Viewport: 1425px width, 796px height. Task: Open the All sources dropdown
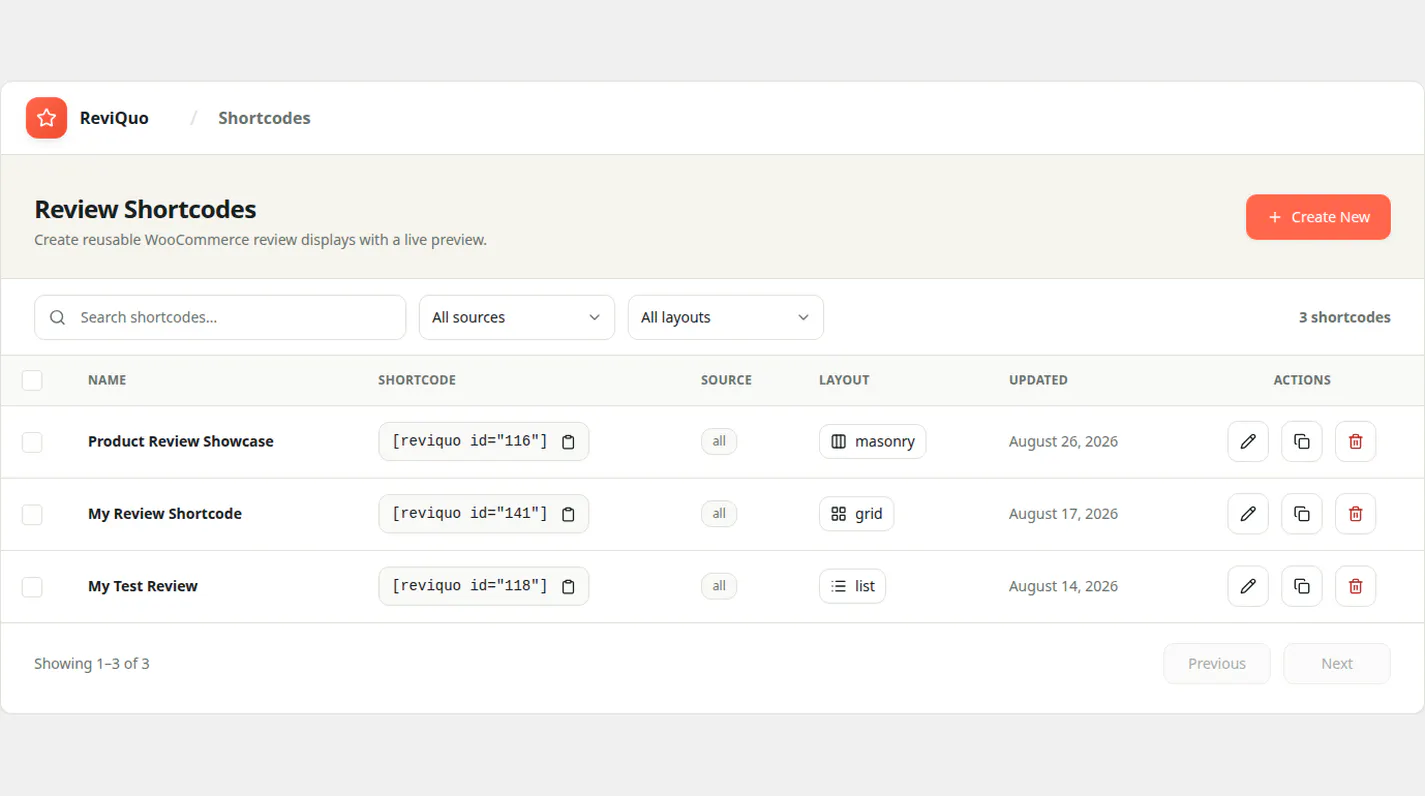[x=517, y=317]
